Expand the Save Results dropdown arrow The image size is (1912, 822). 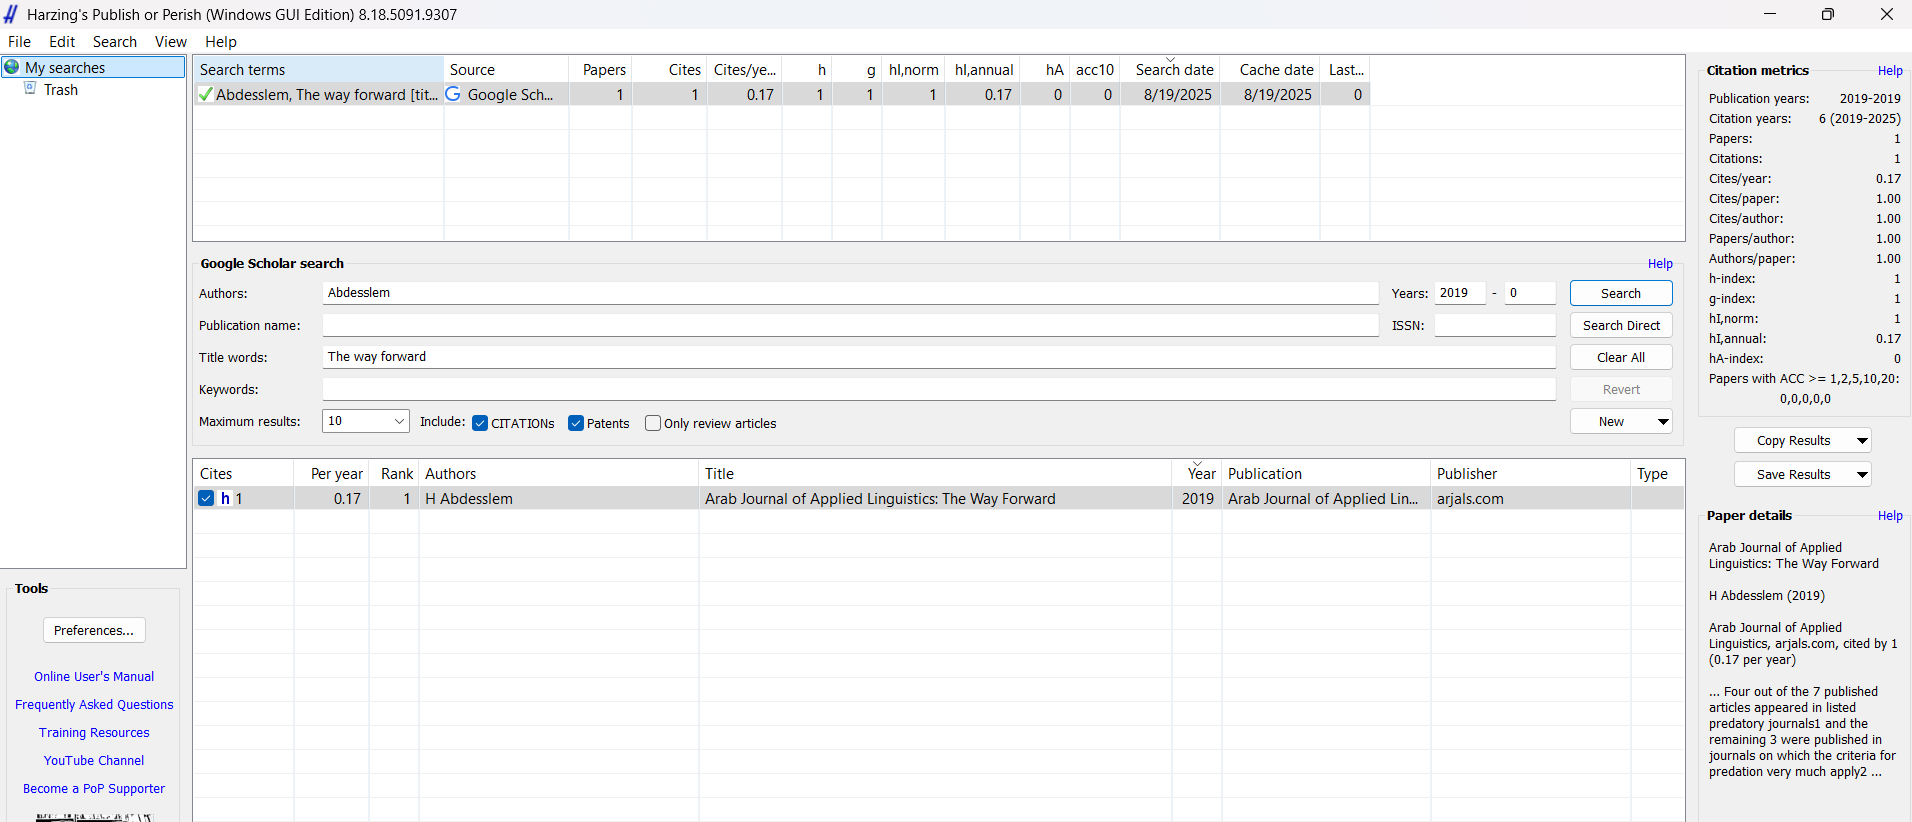[x=1862, y=475]
